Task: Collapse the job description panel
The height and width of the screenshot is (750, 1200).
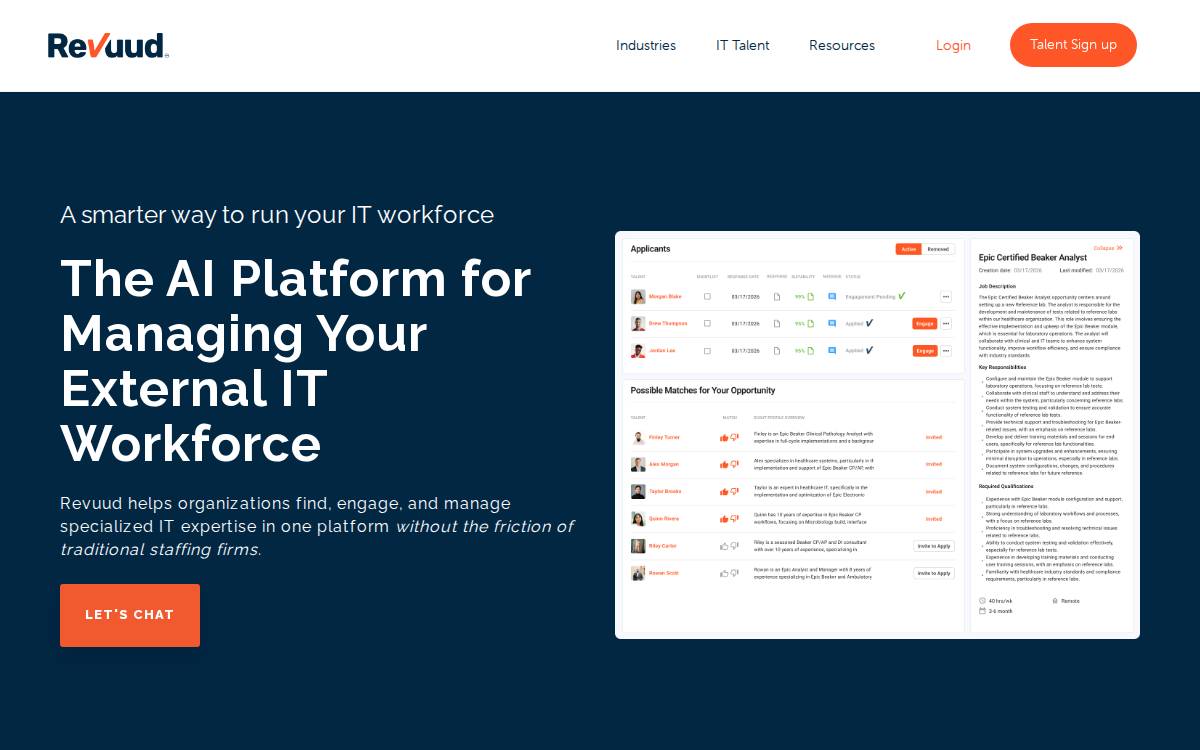Action: pyautogui.click(x=1108, y=248)
